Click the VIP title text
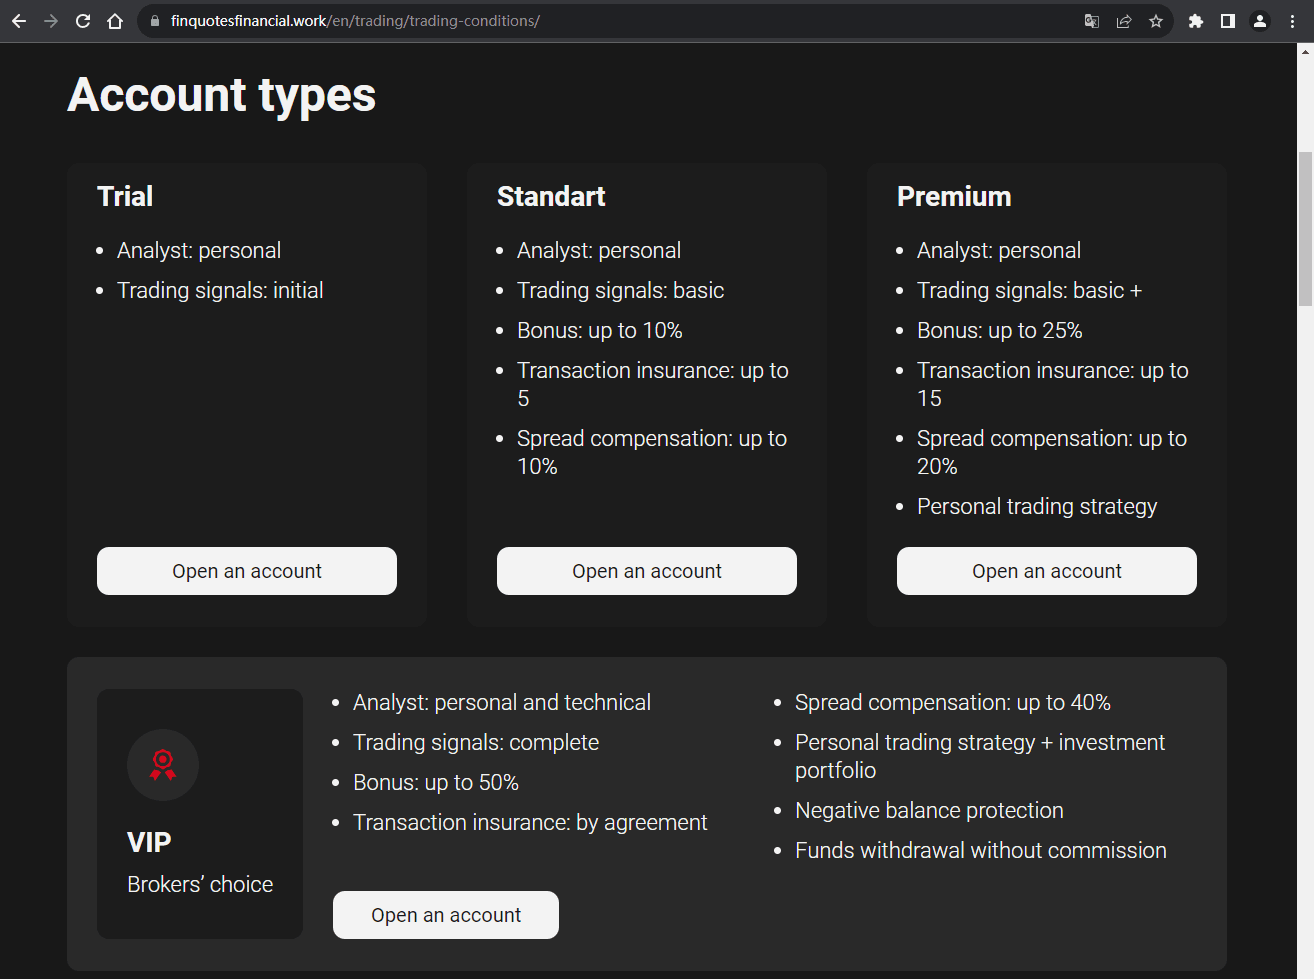 pos(149,842)
